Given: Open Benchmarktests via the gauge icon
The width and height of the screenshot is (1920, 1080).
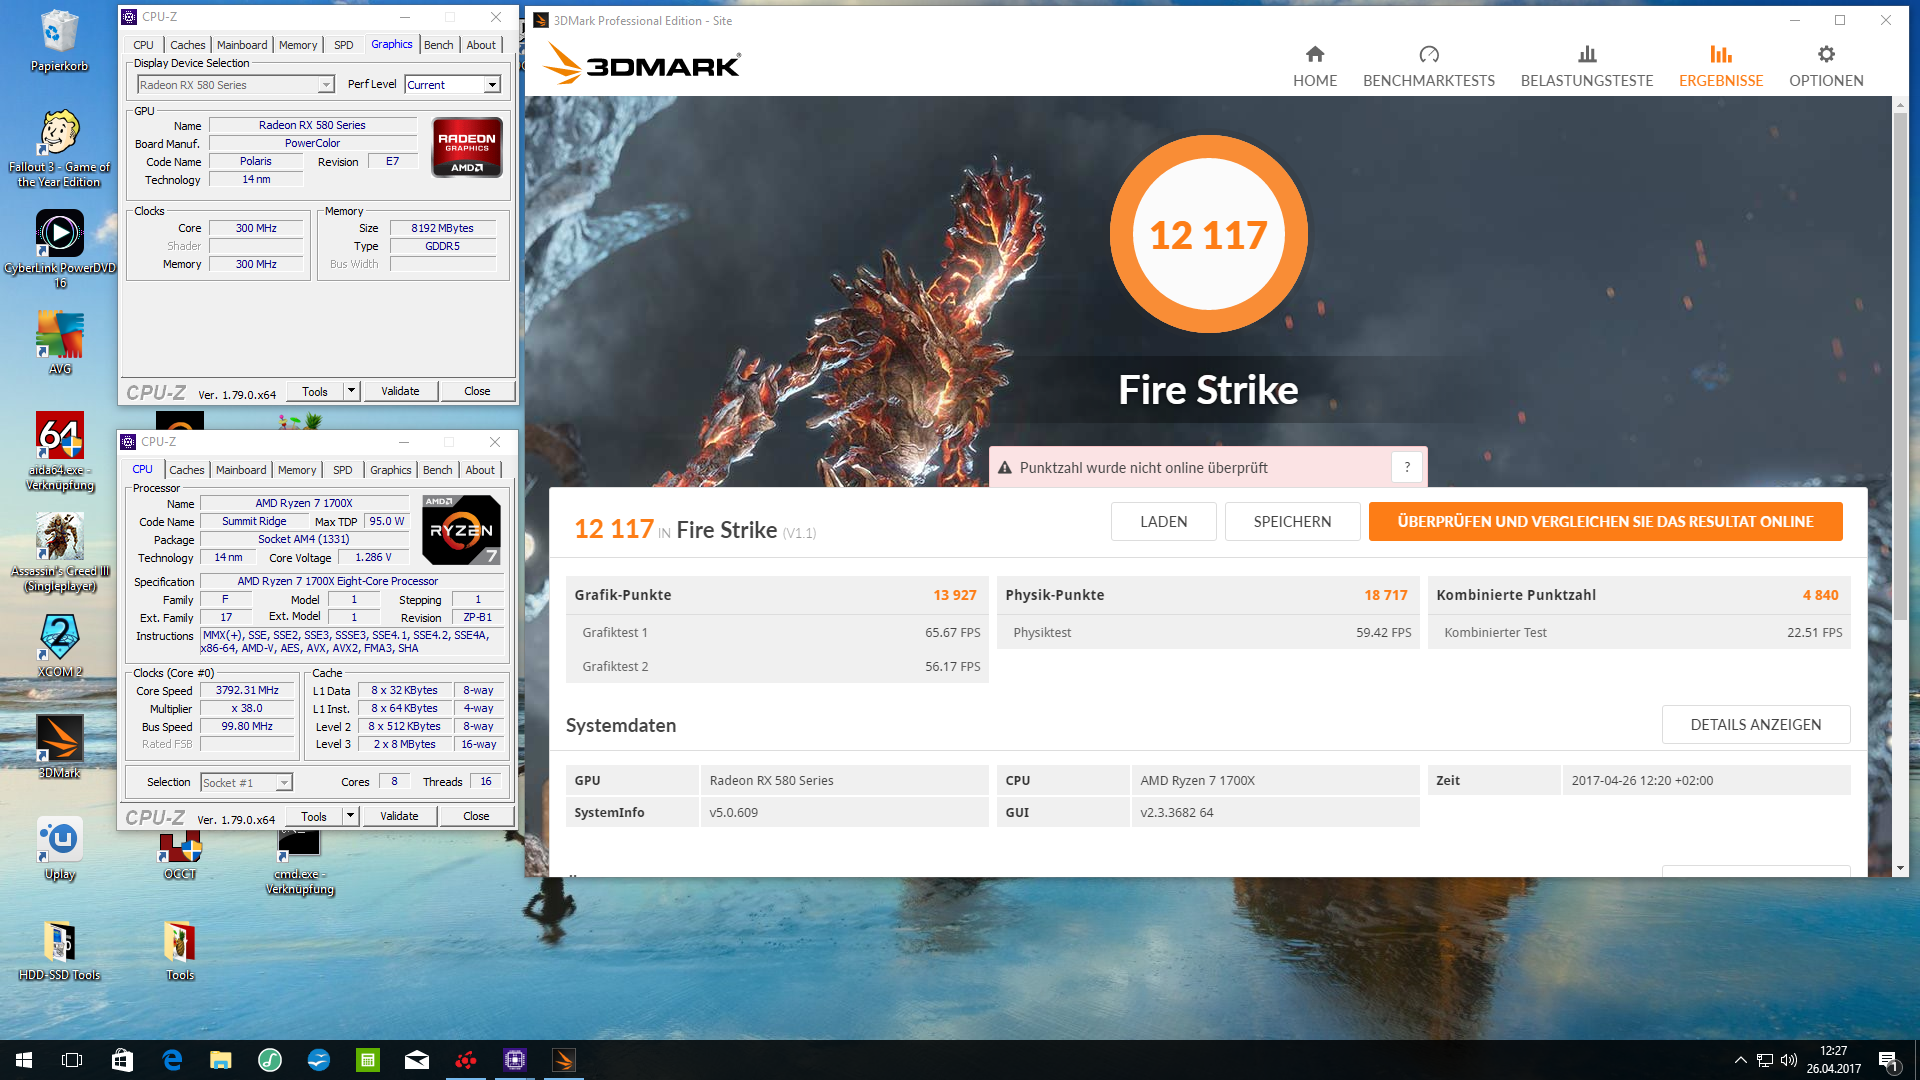Looking at the screenshot, I should pyautogui.click(x=1428, y=54).
